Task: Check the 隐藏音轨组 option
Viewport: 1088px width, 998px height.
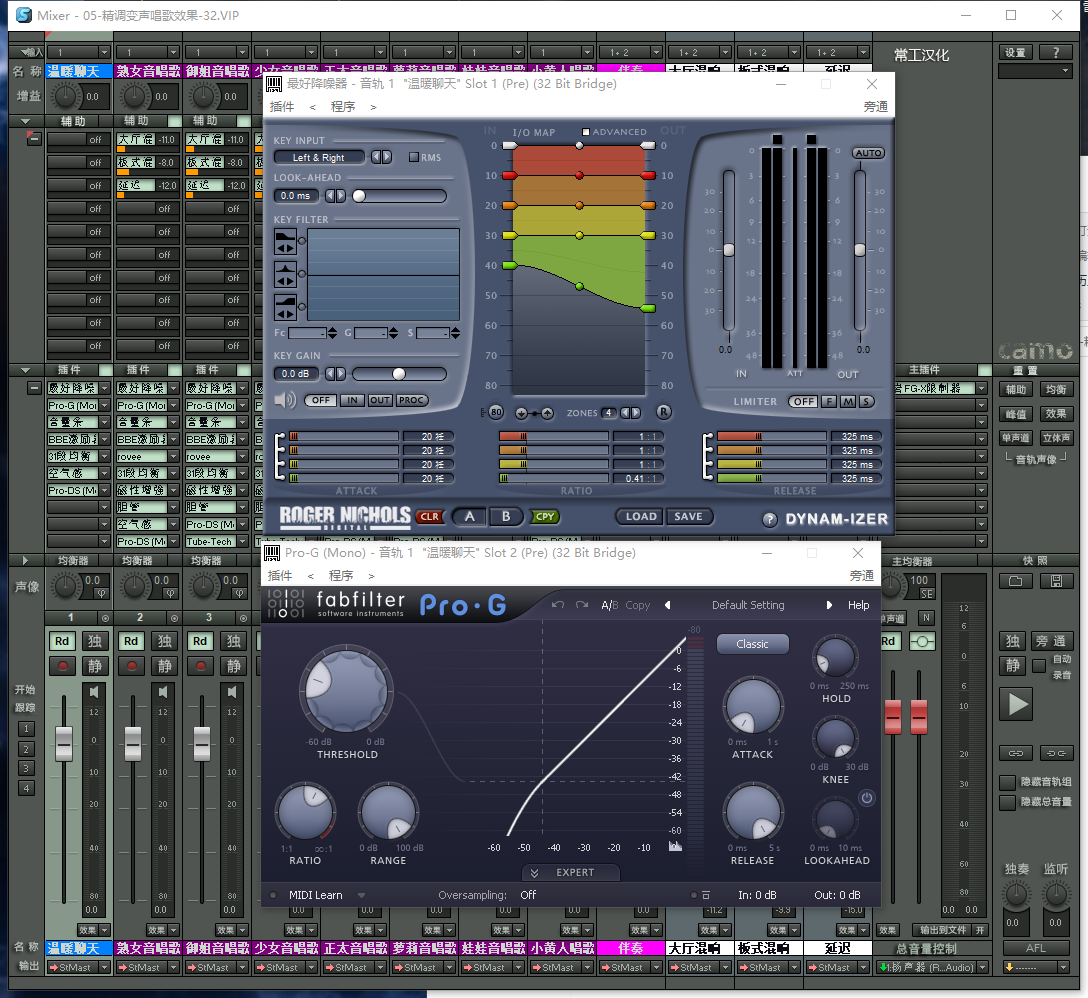Action: 1008,782
